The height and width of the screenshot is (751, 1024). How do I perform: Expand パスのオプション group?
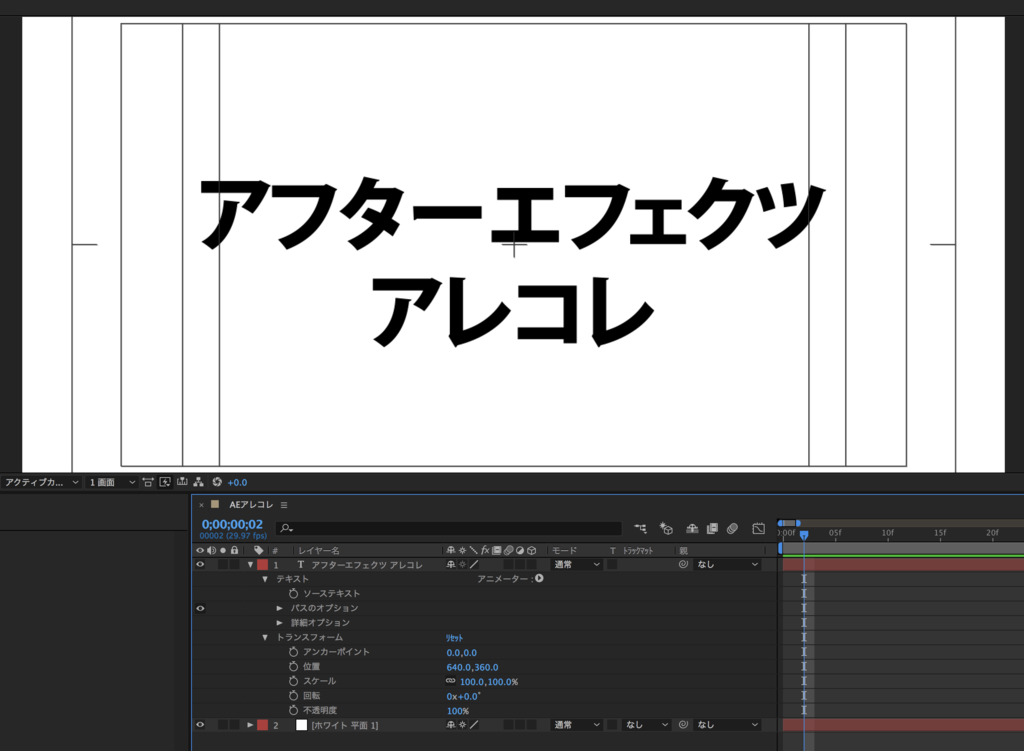pyautogui.click(x=280, y=608)
